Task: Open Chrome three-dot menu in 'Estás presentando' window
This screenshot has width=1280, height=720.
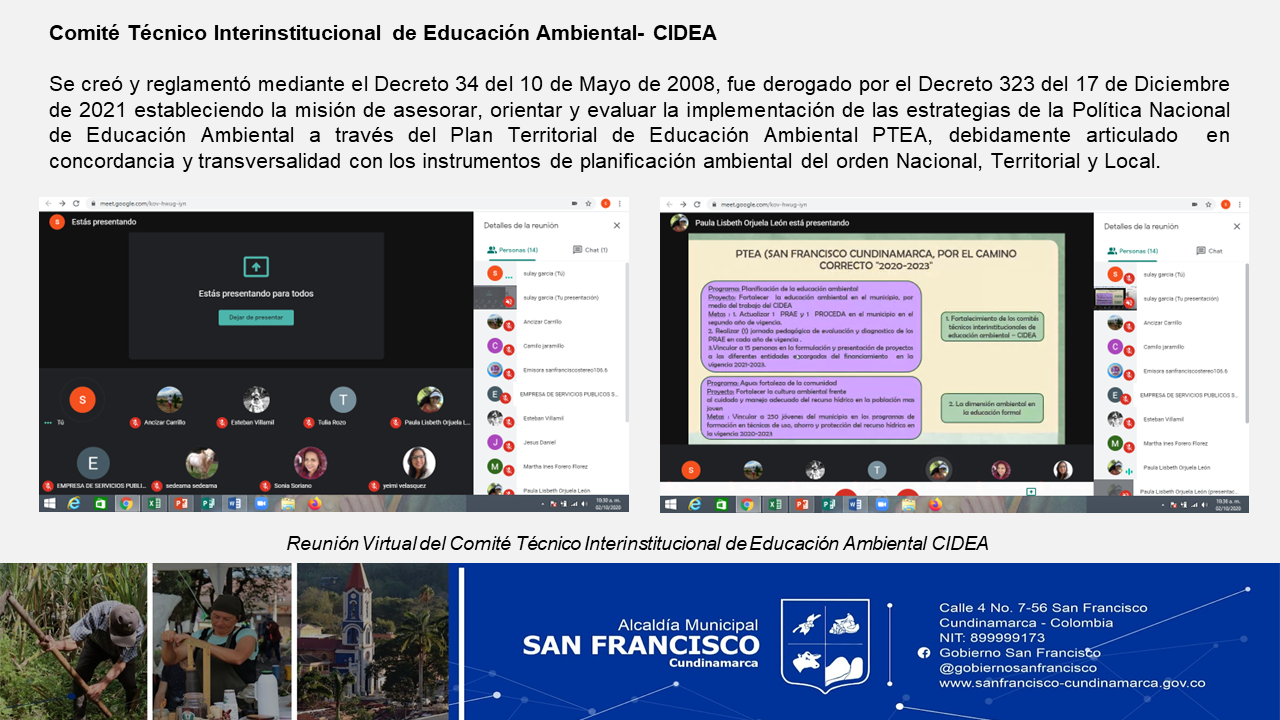Action: coord(620,203)
